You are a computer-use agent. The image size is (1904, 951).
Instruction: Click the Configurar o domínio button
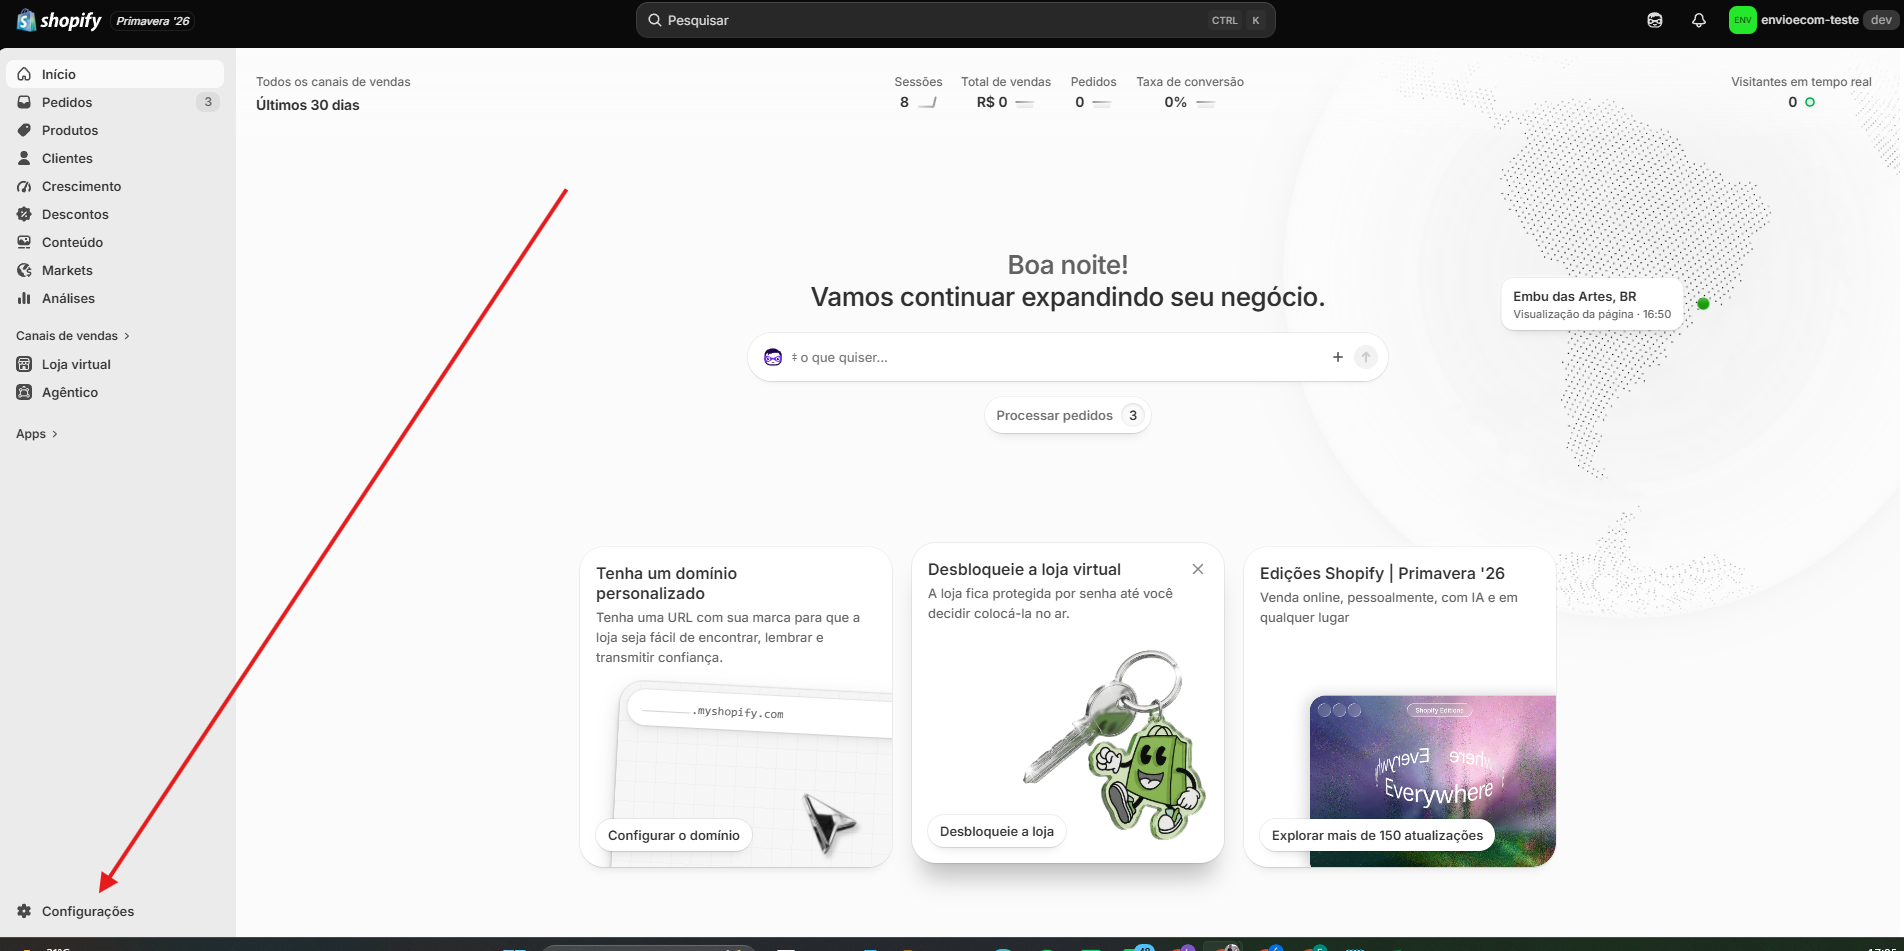pyautogui.click(x=674, y=835)
